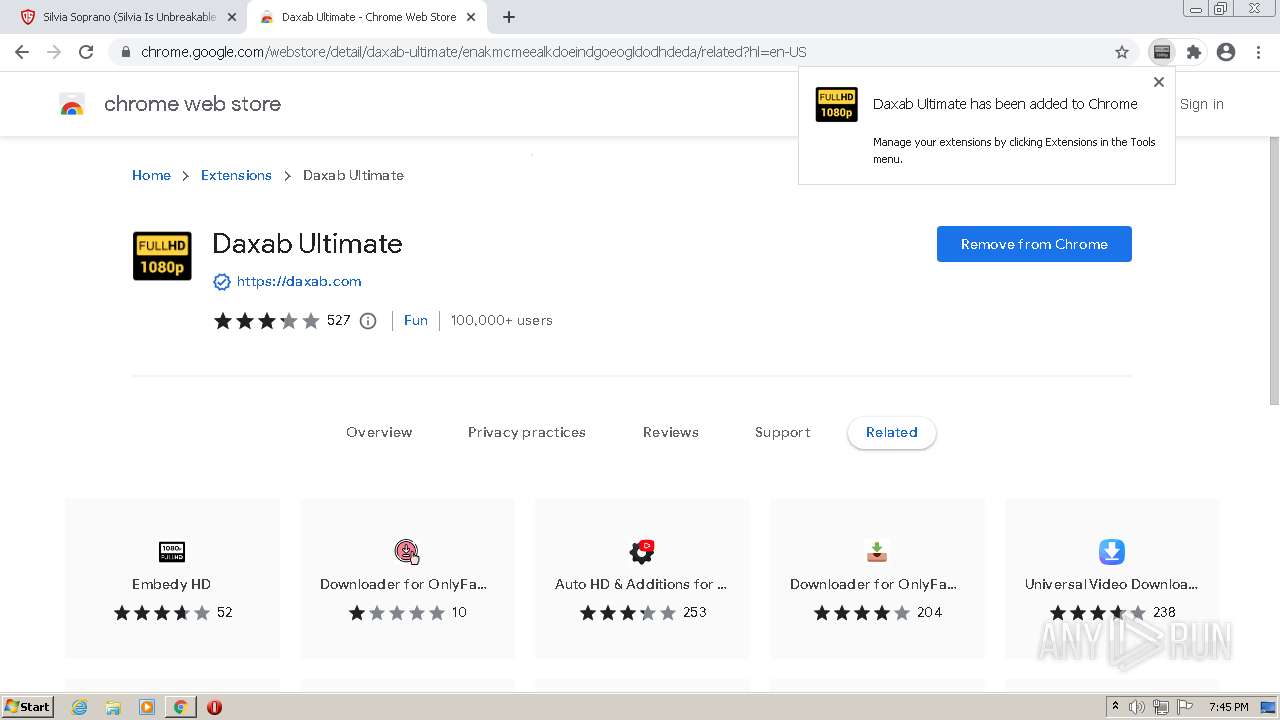Open the Downloader for OnlyFa... card rated 10

407,578
